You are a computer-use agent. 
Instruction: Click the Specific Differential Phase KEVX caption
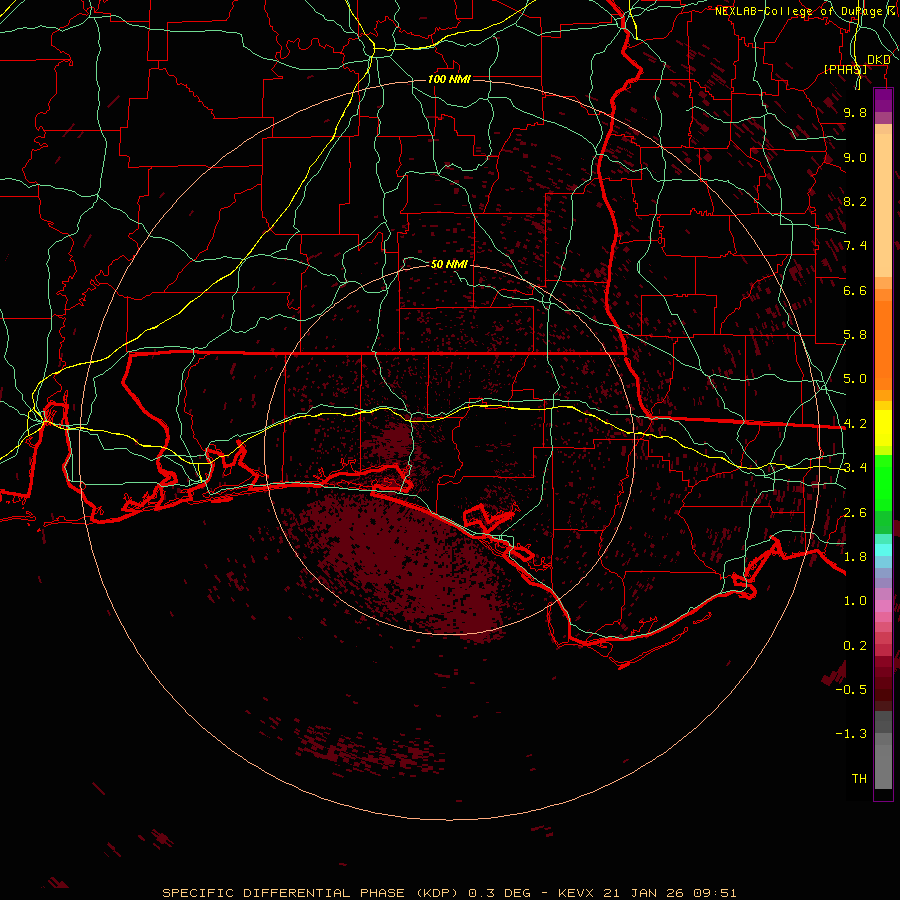click(449, 893)
